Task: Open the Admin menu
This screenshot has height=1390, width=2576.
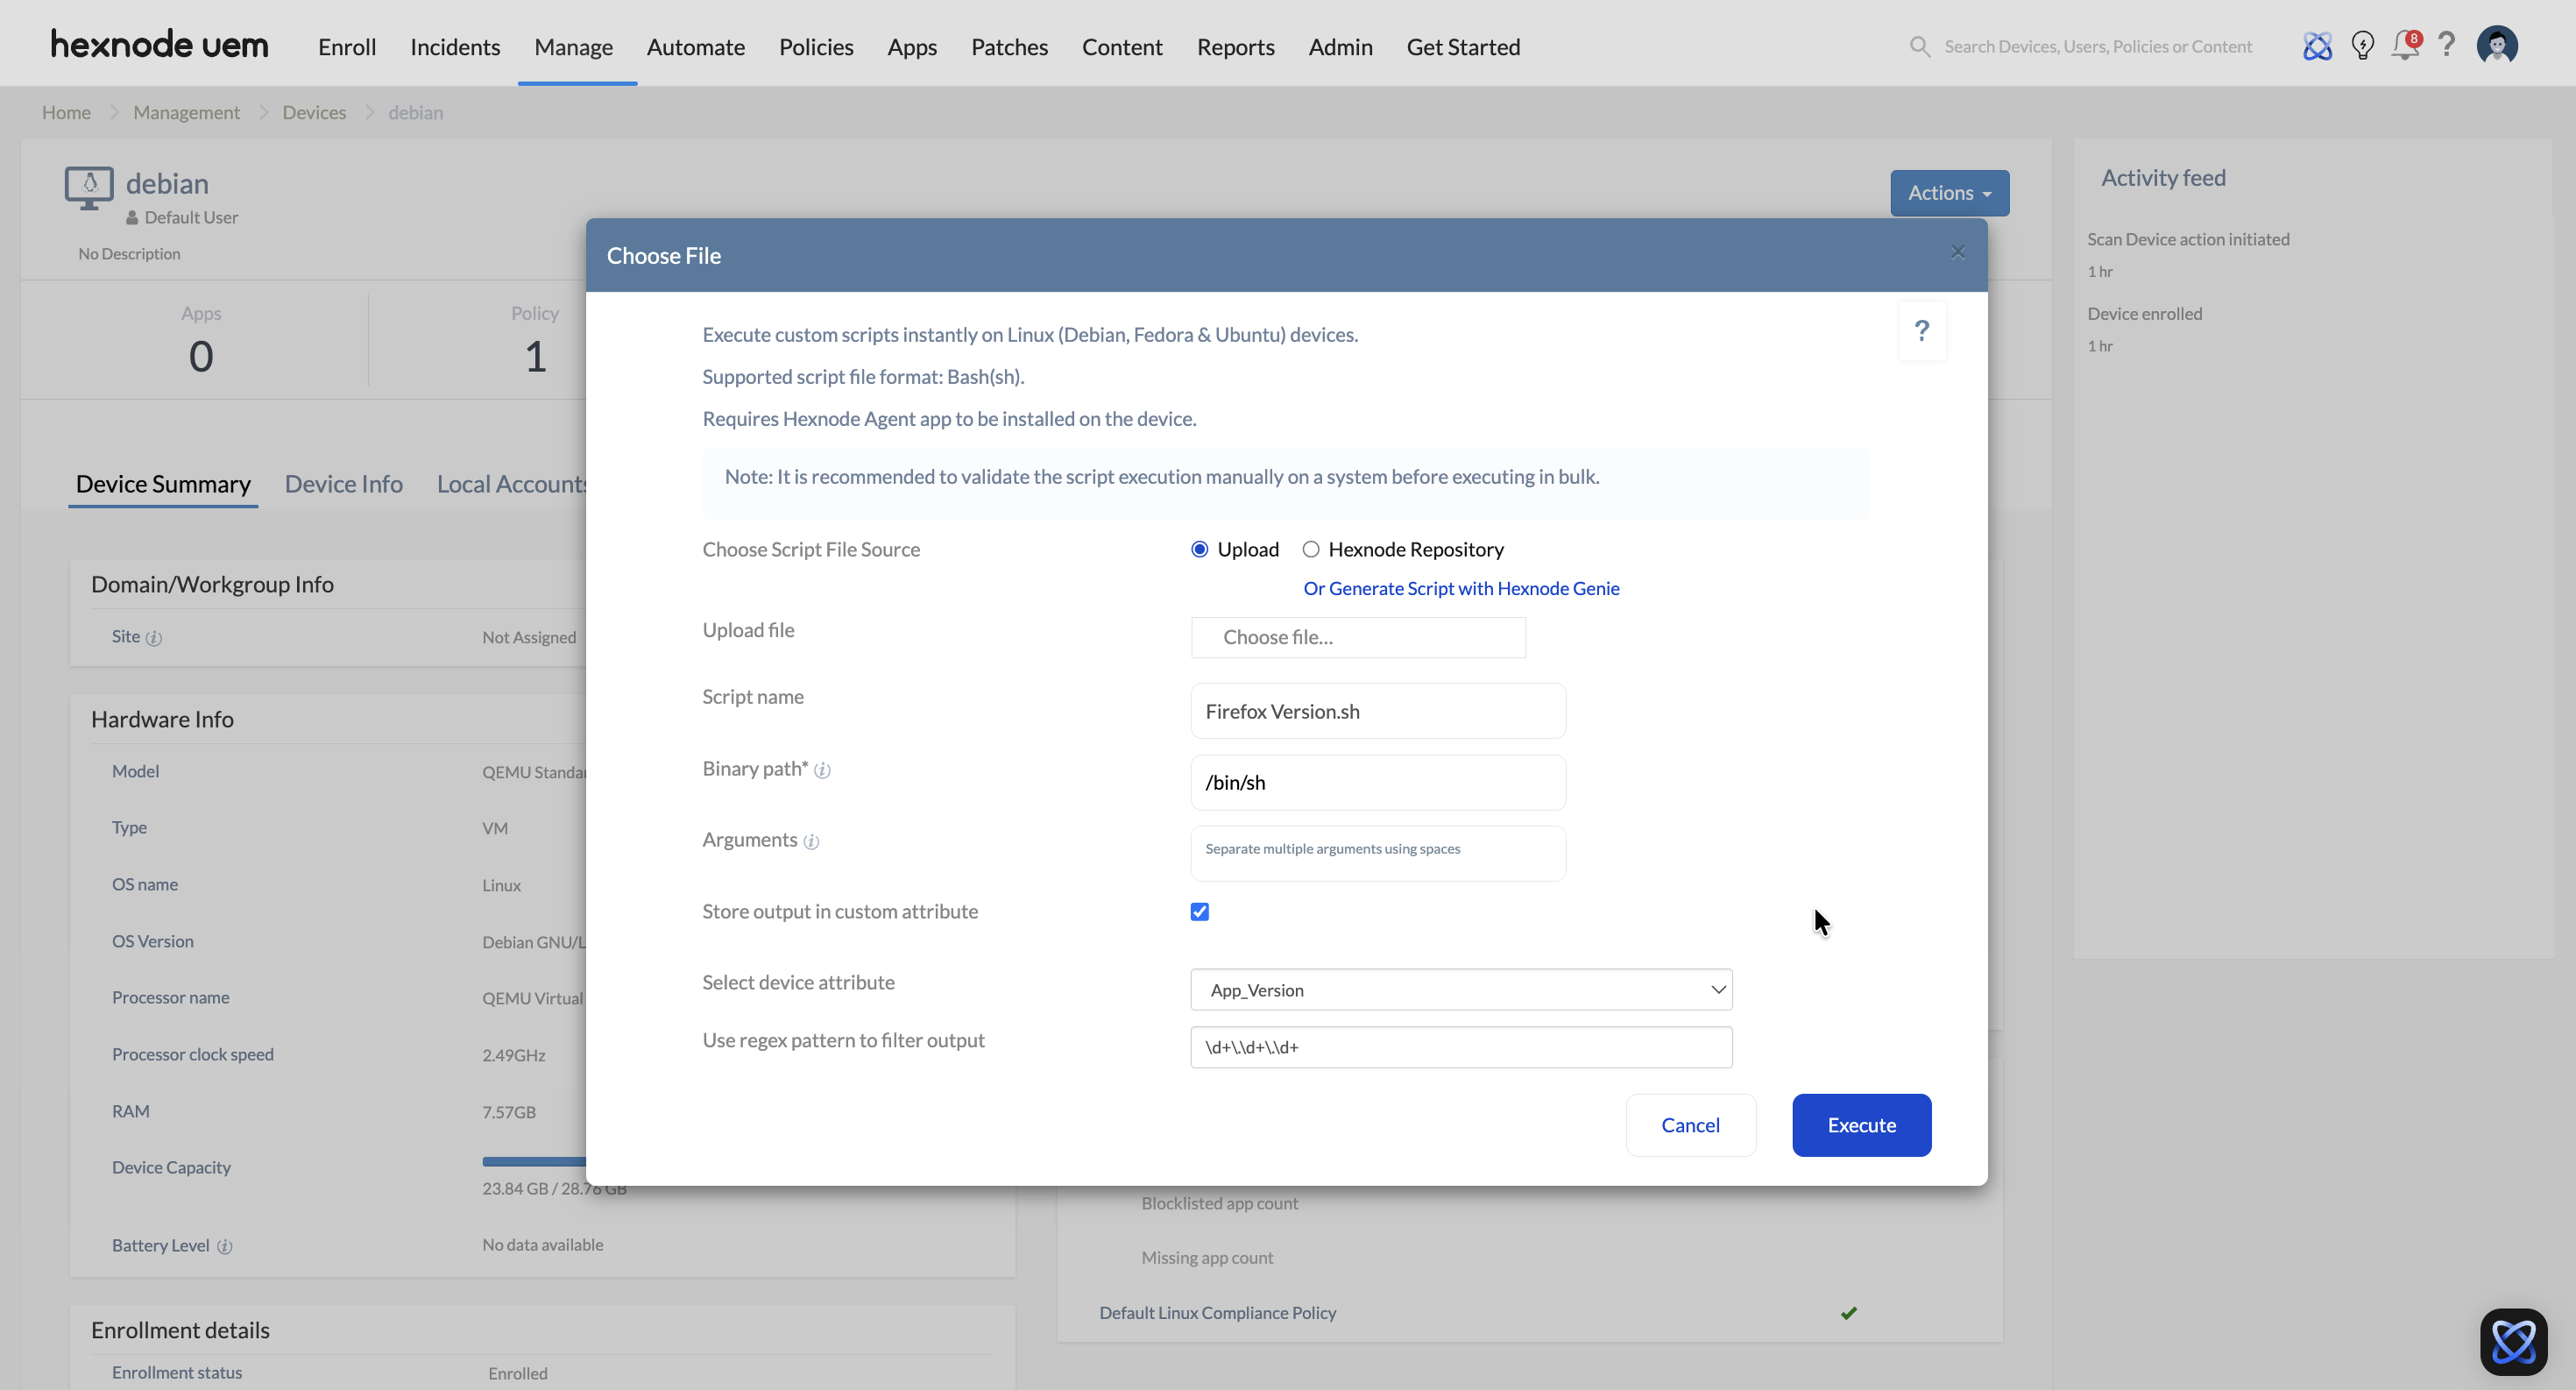Action: coord(1340,46)
